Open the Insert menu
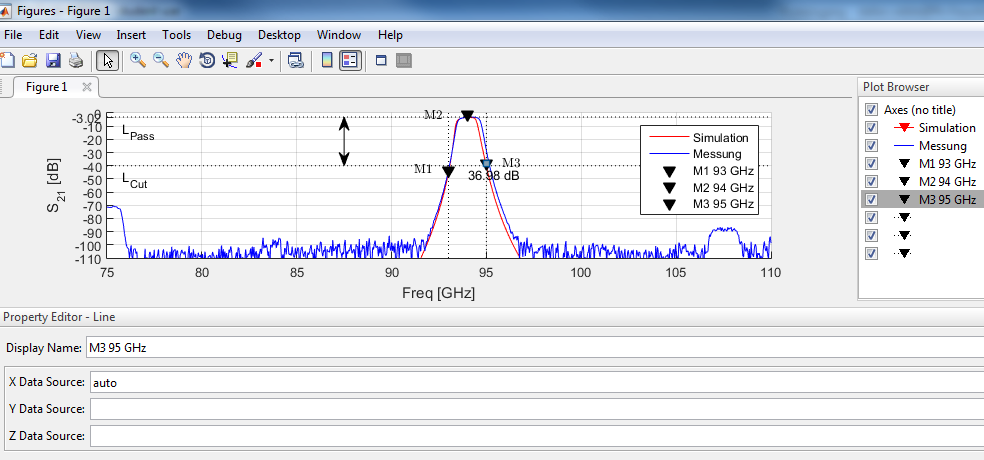 131,35
